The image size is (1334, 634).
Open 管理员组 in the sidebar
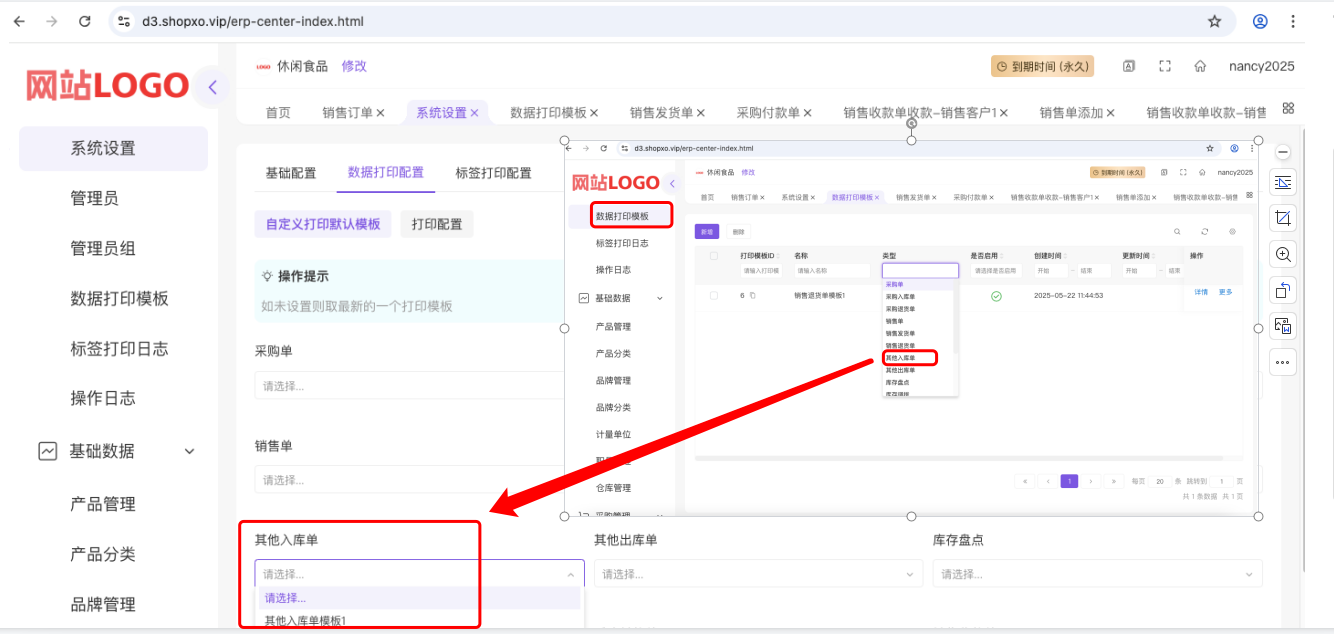pyautogui.click(x=103, y=248)
